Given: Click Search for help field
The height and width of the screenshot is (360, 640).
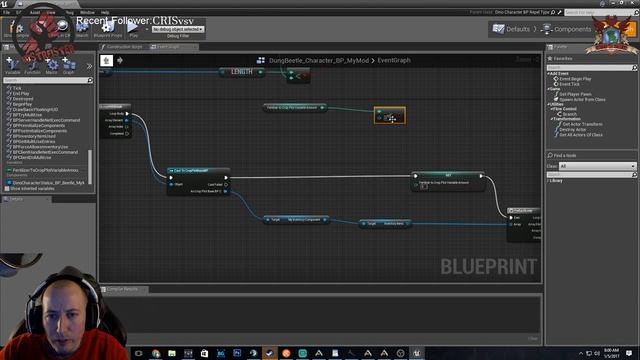Looking at the screenshot, I should 598,13.
